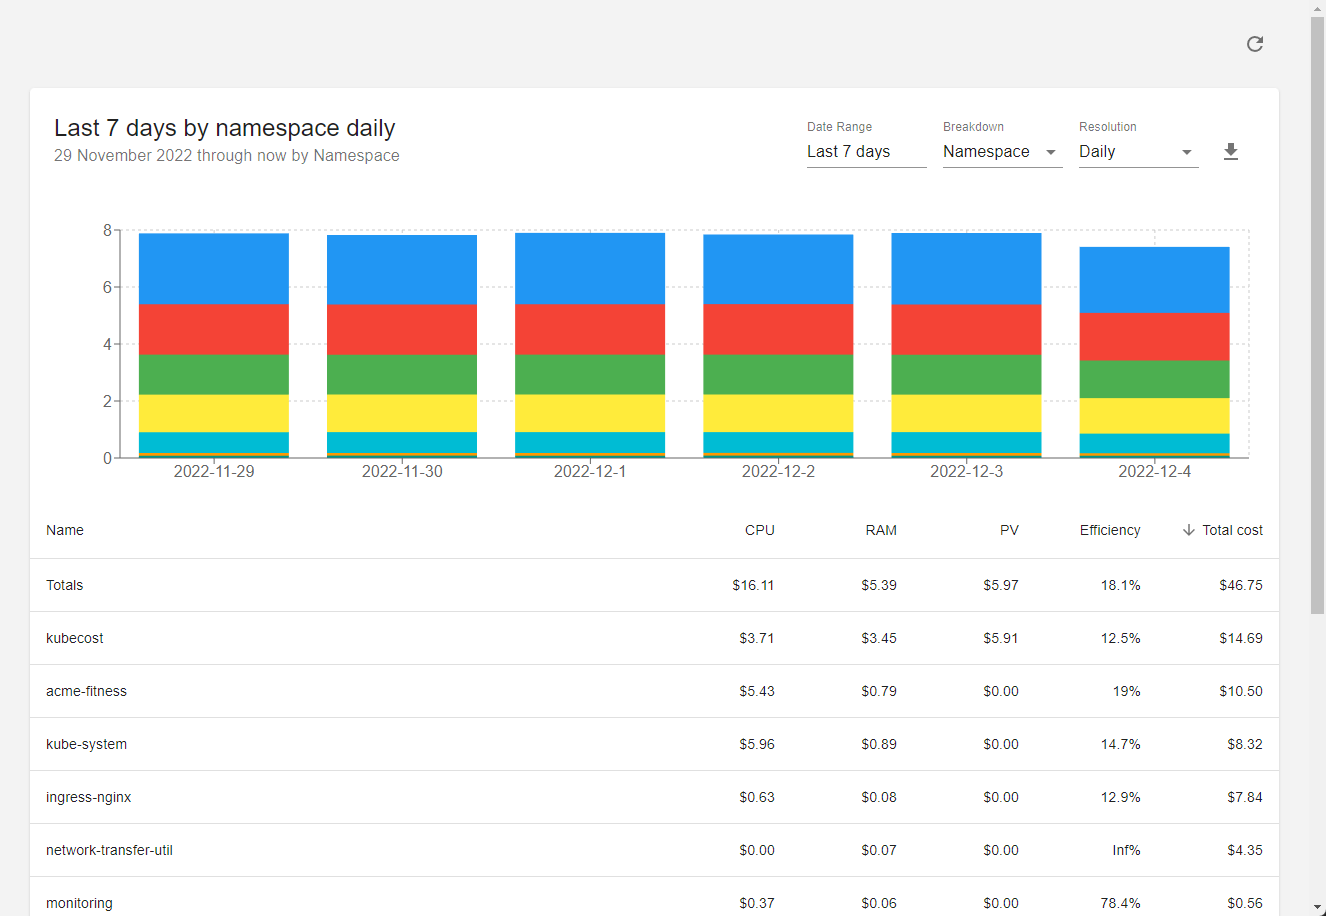Image resolution: width=1326 pixels, height=916 pixels.
Task: Open the Breakdown Namespace dropdown
Action: pyautogui.click(x=1002, y=152)
